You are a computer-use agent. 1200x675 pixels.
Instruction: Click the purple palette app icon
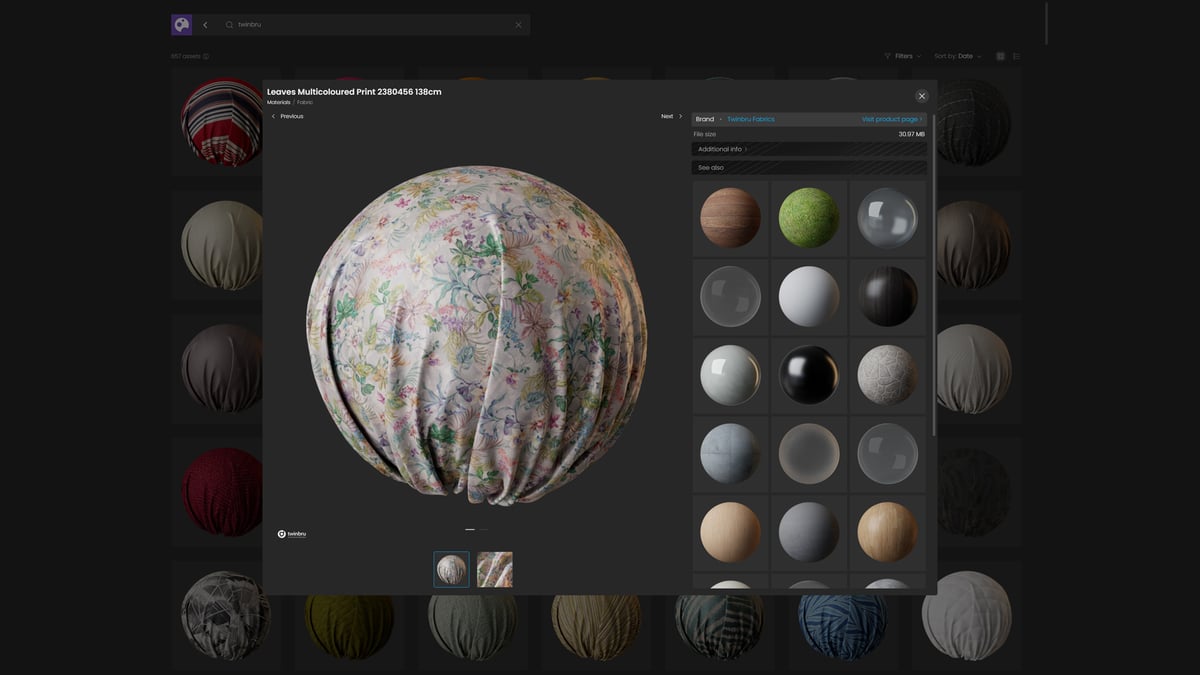click(181, 23)
